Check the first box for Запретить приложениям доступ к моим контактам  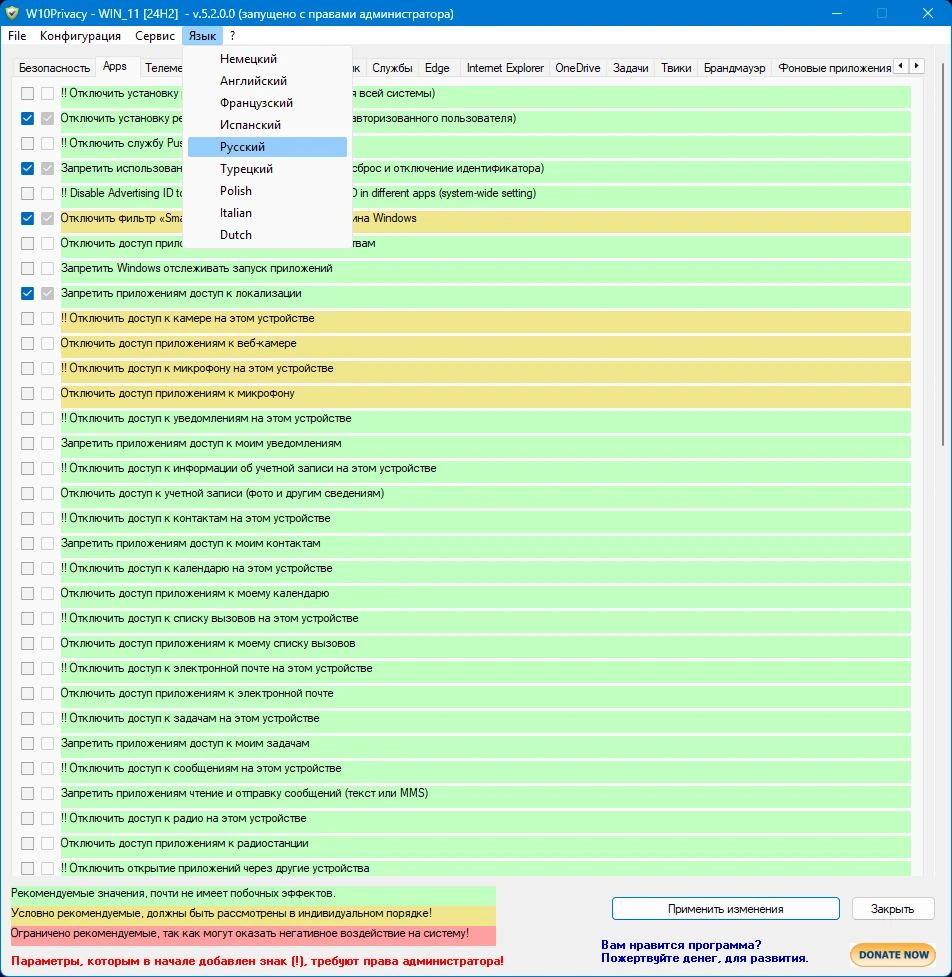pos(27,543)
